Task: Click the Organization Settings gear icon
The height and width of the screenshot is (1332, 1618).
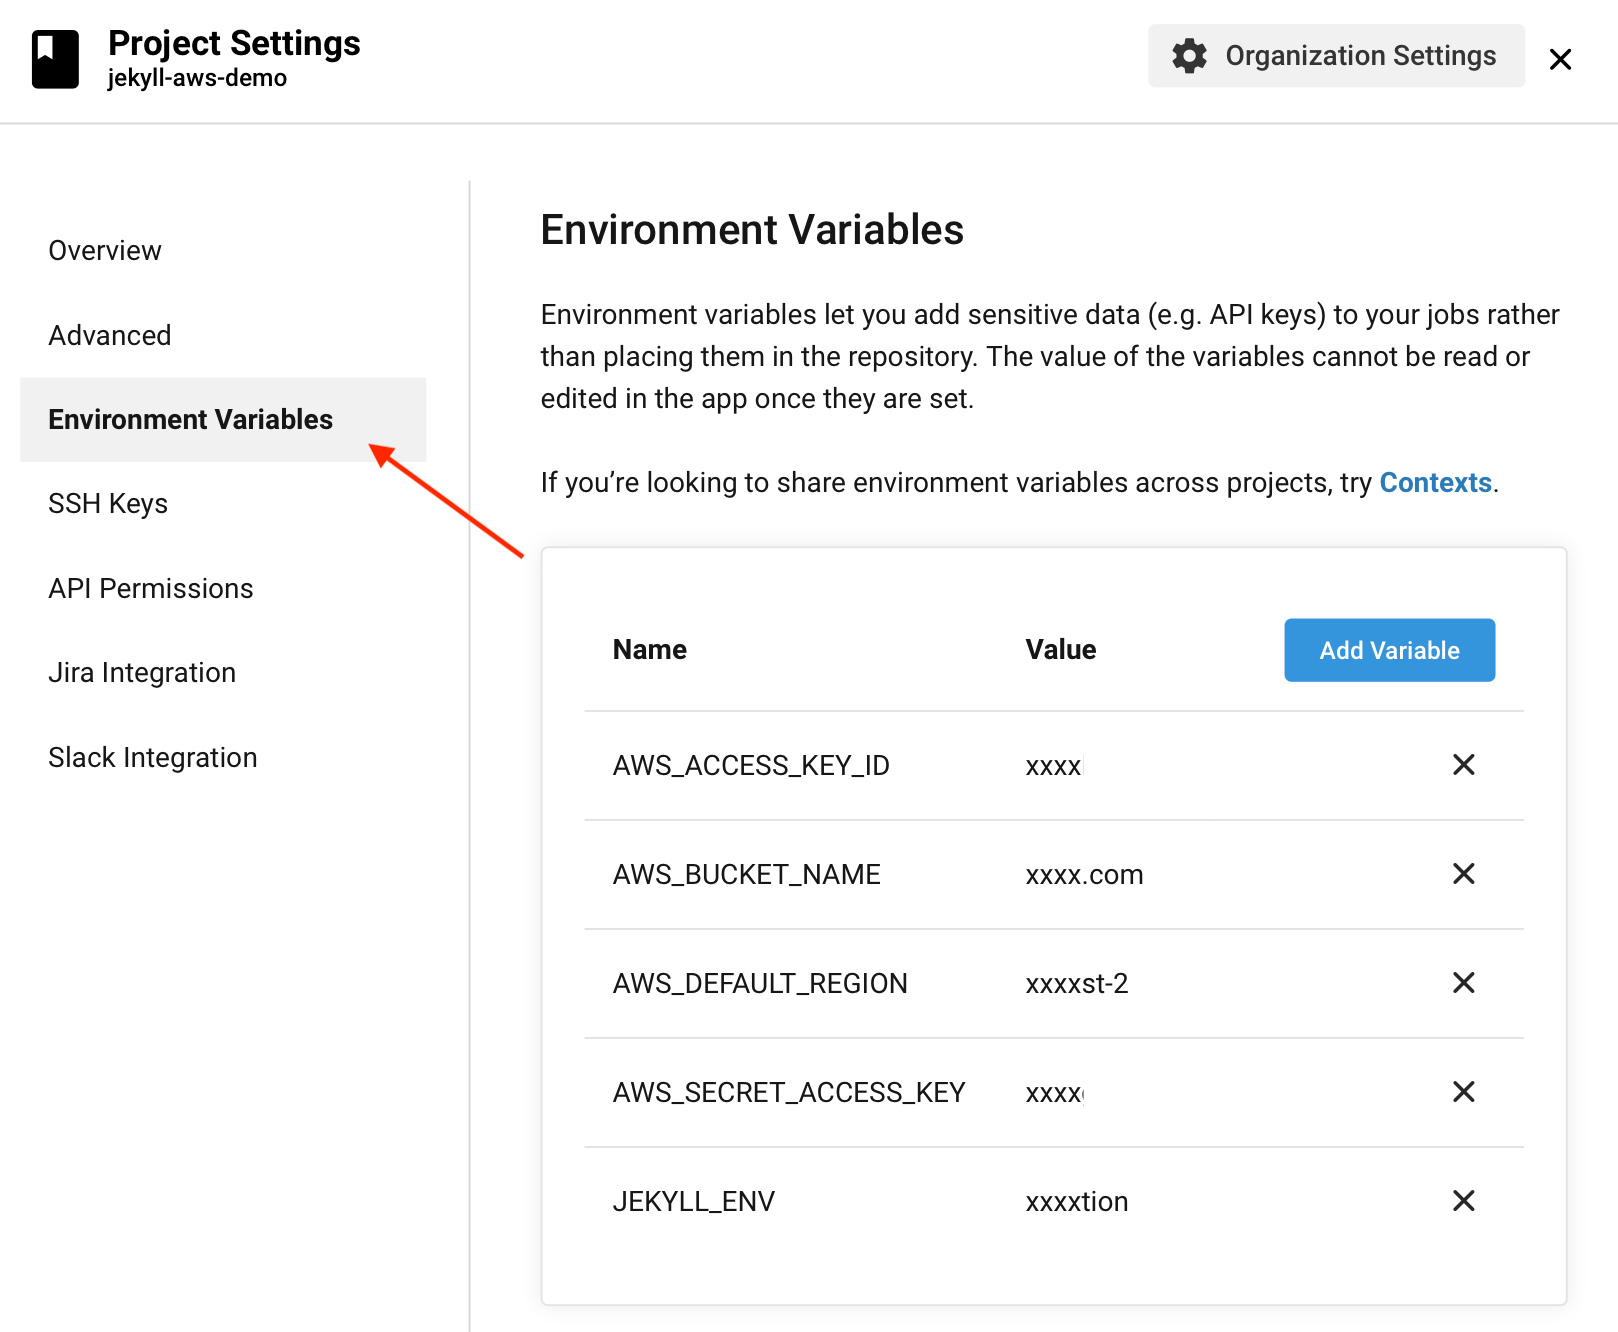Action: [1189, 56]
